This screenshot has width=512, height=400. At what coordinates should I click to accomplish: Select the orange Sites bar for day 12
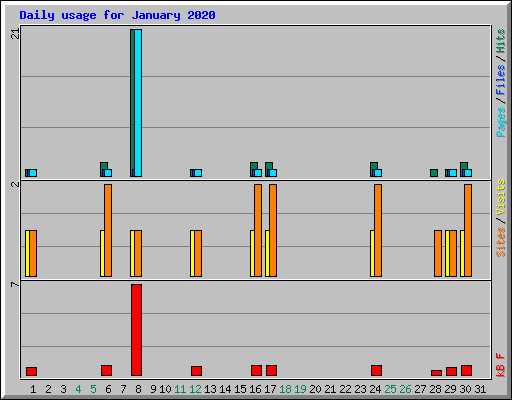(198, 253)
